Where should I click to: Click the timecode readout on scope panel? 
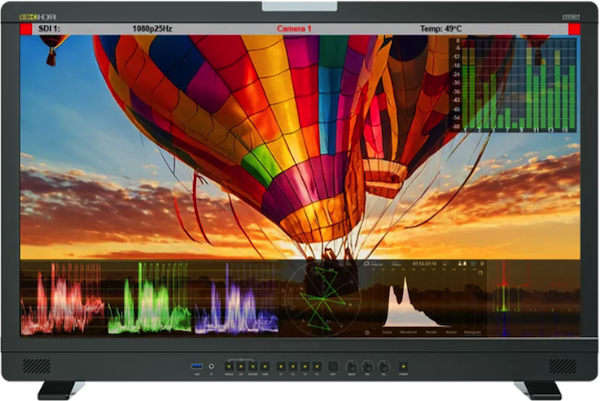424,263
